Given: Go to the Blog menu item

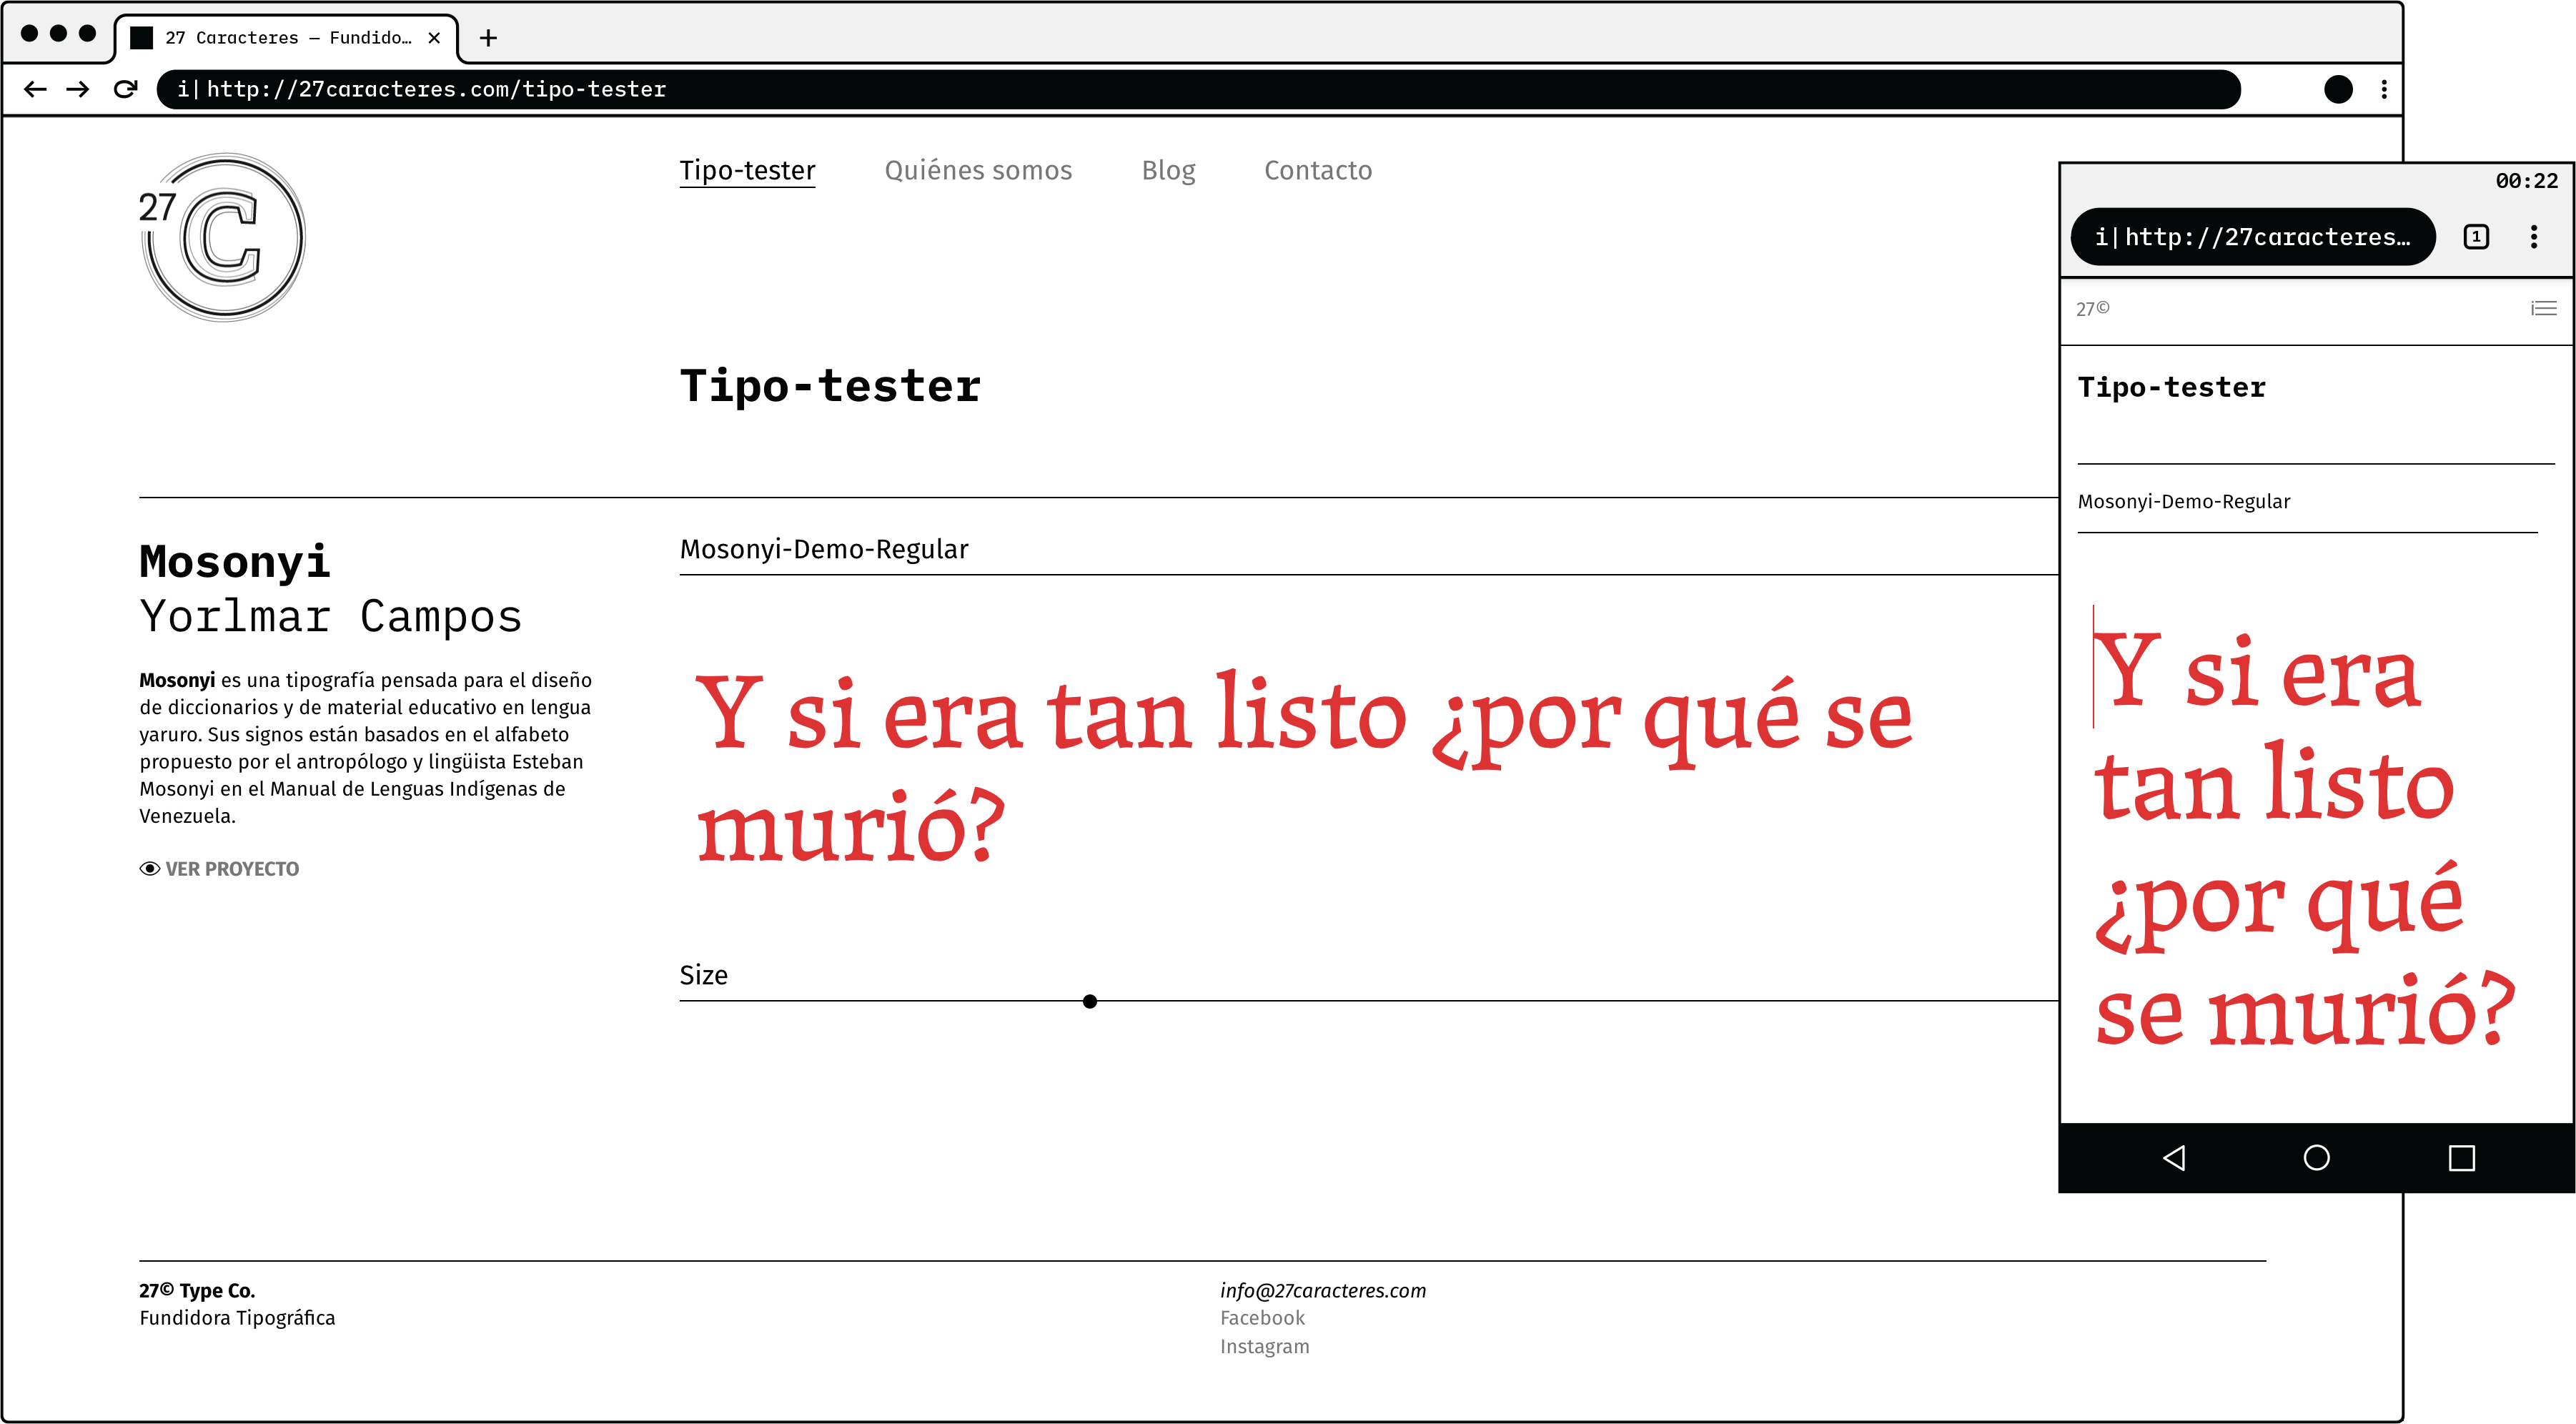Looking at the screenshot, I should point(1168,170).
